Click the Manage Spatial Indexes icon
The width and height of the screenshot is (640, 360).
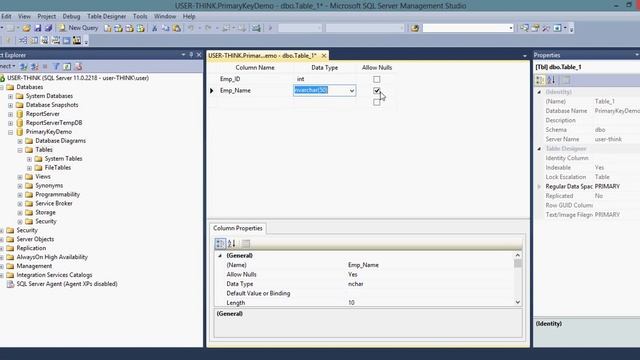click(77, 40)
